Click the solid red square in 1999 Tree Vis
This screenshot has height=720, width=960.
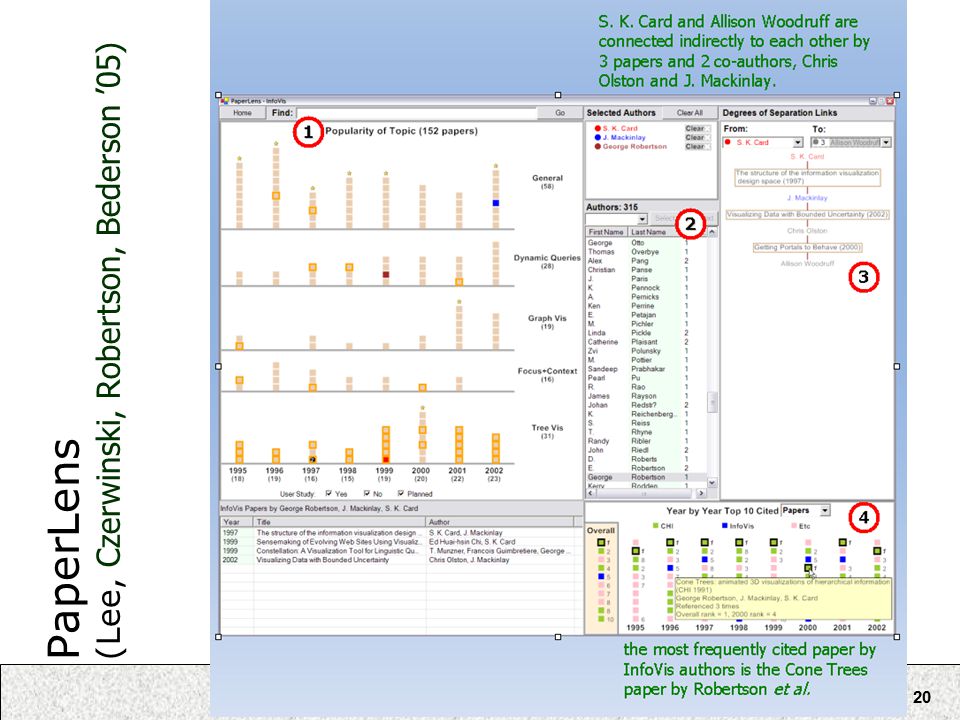[x=386, y=459]
